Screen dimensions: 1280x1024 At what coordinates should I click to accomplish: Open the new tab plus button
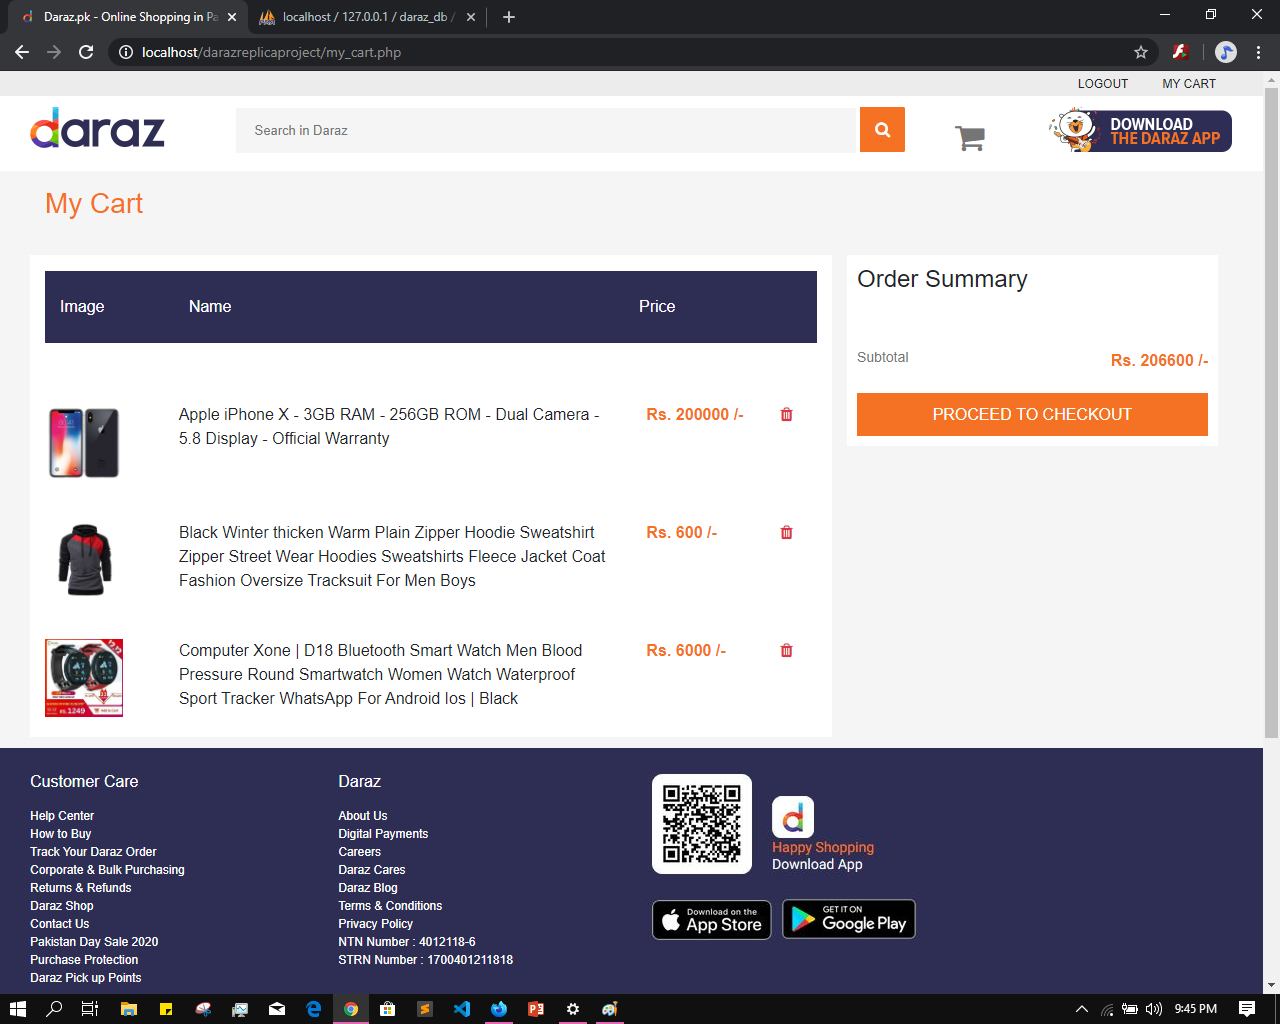pyautogui.click(x=509, y=17)
